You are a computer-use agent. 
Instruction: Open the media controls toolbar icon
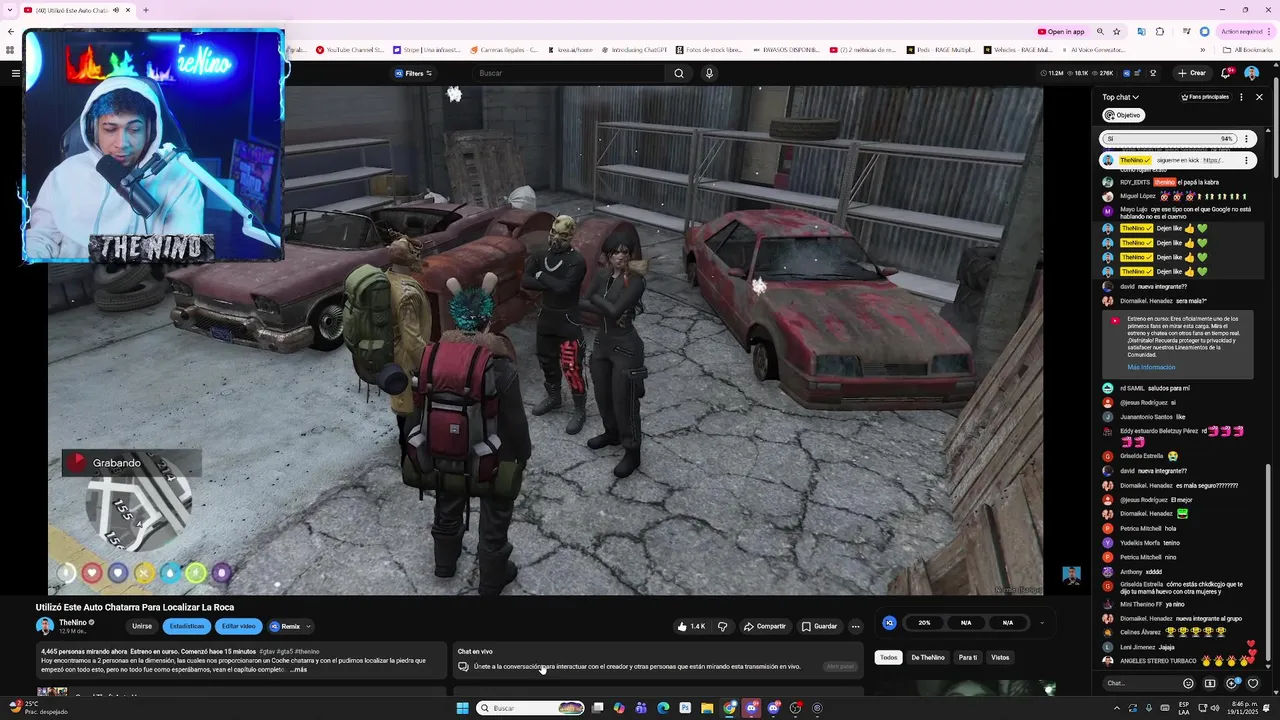[1185, 31]
